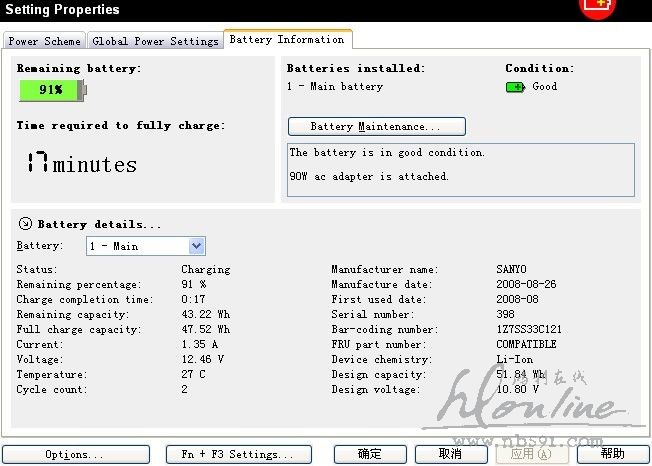
Task: Switch to the Power Scheme tab
Action: [x=45, y=41]
